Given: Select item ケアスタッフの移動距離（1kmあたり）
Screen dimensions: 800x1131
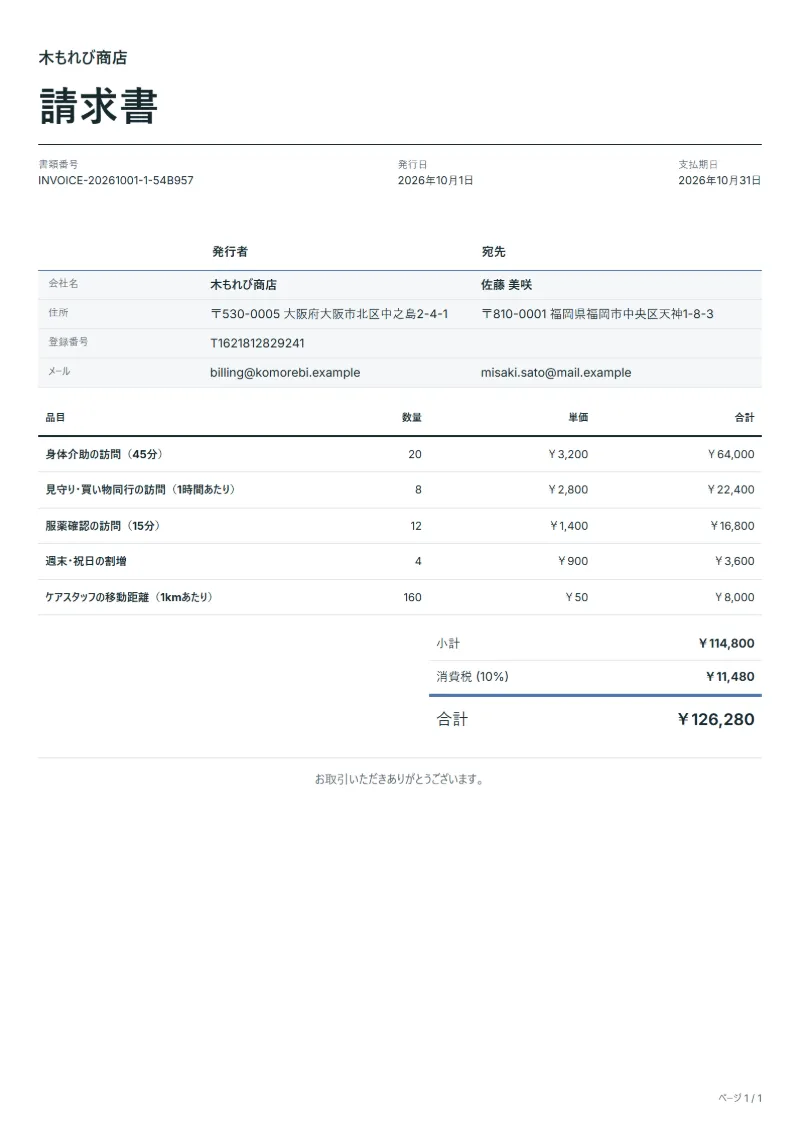Looking at the screenshot, I should coord(129,597).
